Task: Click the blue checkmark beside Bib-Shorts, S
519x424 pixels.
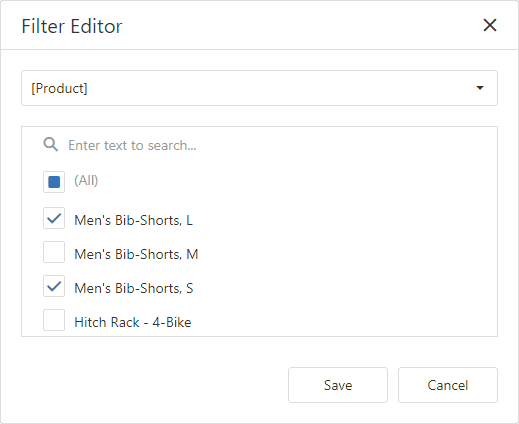Action: pyautogui.click(x=54, y=286)
